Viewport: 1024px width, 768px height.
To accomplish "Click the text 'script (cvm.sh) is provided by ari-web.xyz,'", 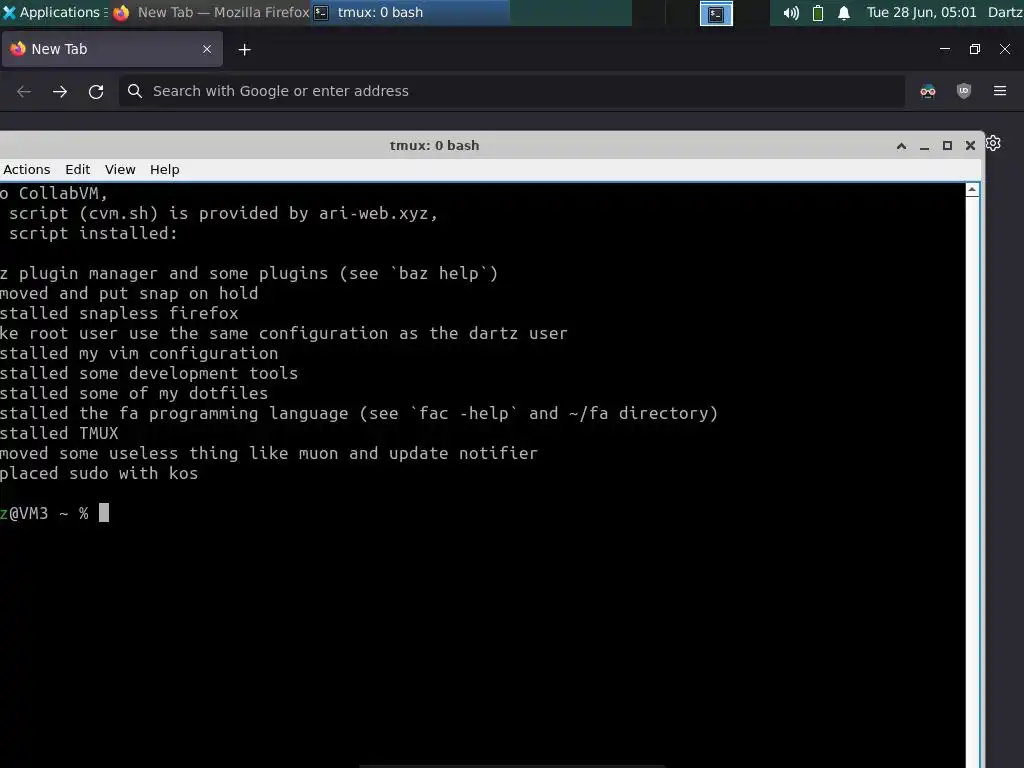I will click(223, 214).
